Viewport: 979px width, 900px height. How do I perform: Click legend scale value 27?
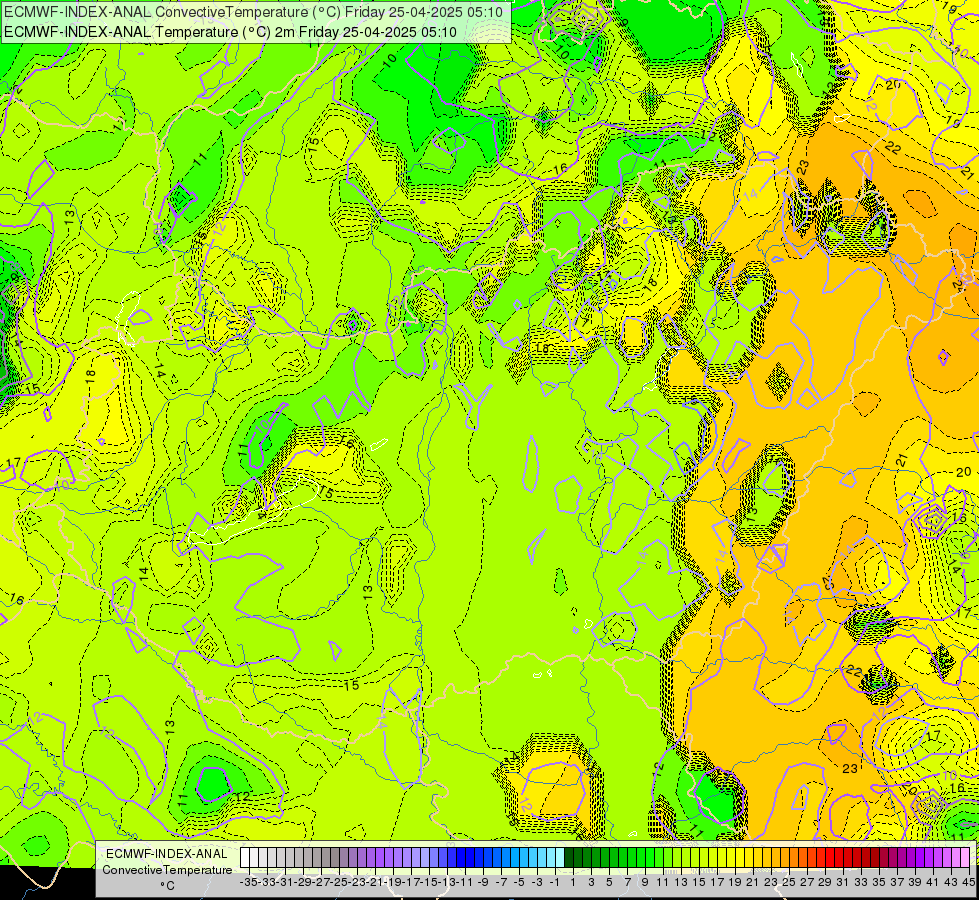pos(807,882)
